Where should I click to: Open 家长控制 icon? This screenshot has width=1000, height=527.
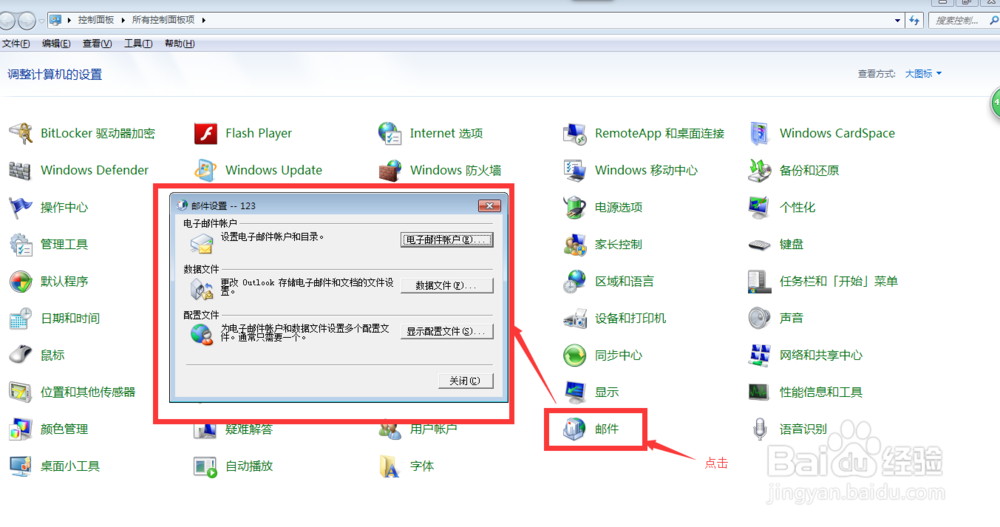click(x=575, y=244)
